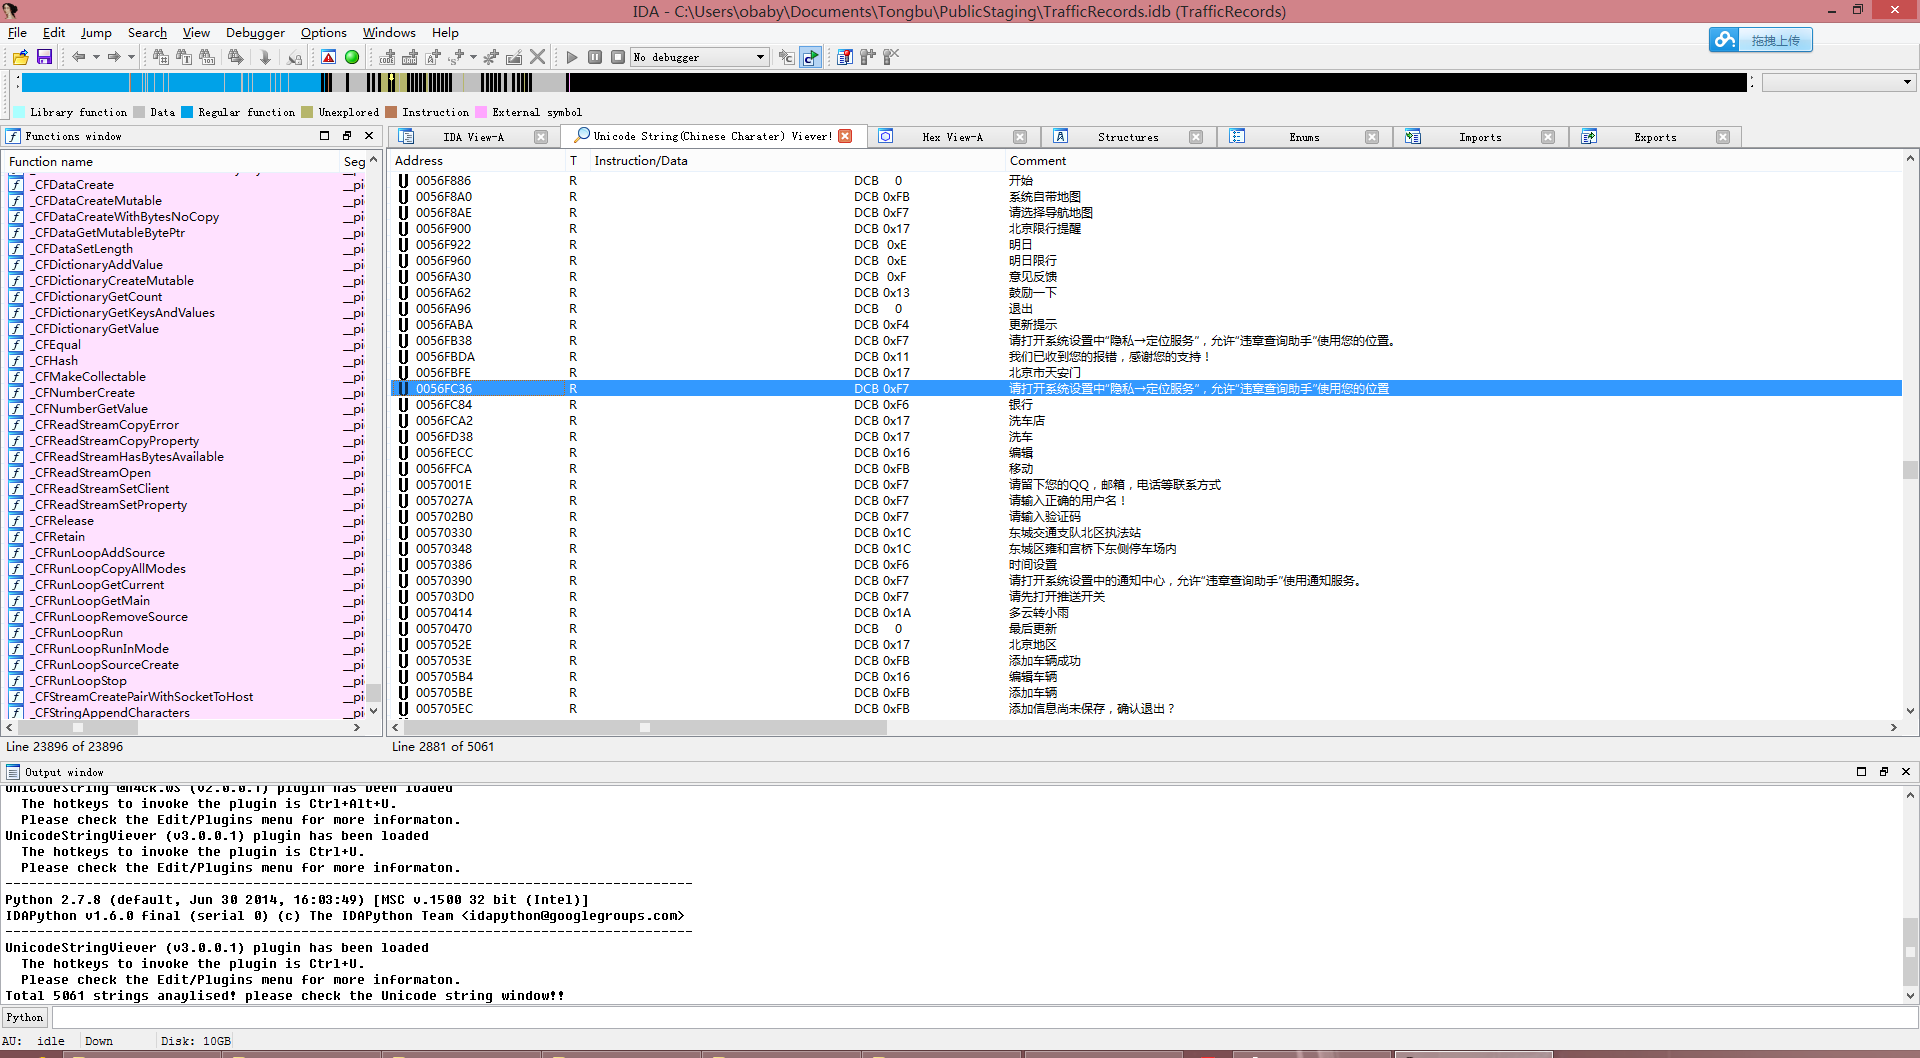The height and width of the screenshot is (1058, 1920).
Task: Start process with the play icon
Action: coord(572,57)
